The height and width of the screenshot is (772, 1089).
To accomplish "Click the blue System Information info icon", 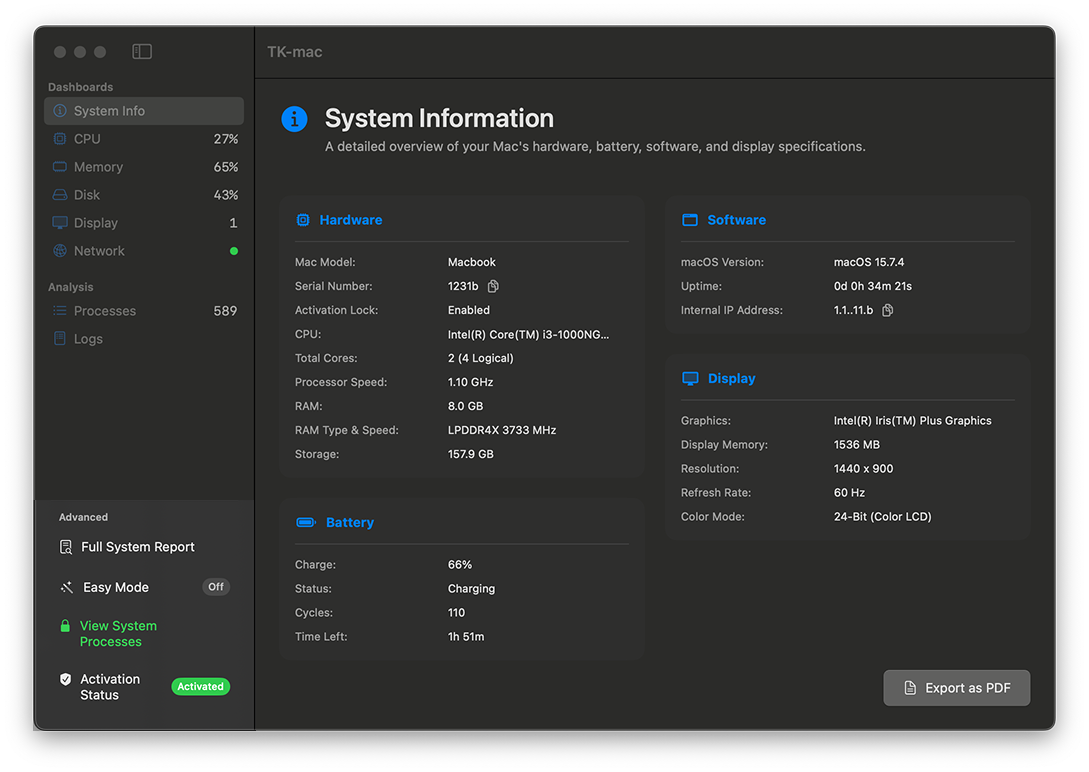I will [x=294, y=118].
